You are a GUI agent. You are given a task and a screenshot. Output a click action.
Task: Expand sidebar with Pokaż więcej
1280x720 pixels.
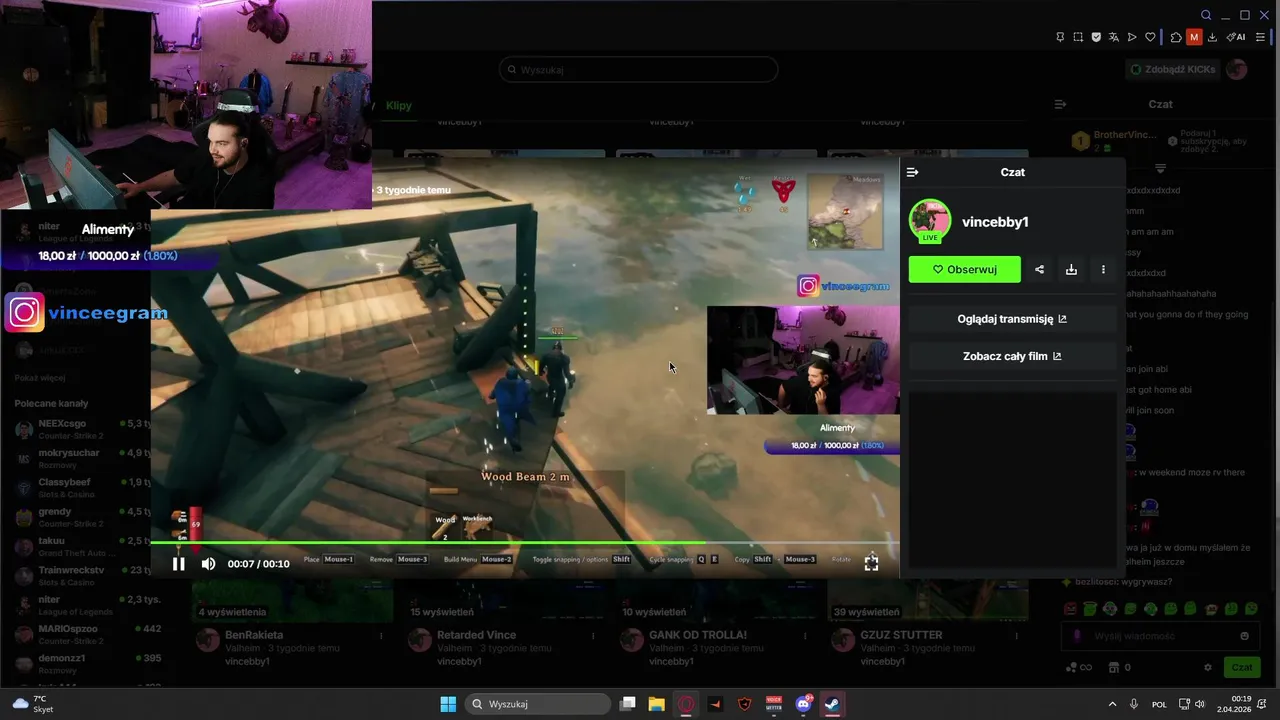coord(40,378)
